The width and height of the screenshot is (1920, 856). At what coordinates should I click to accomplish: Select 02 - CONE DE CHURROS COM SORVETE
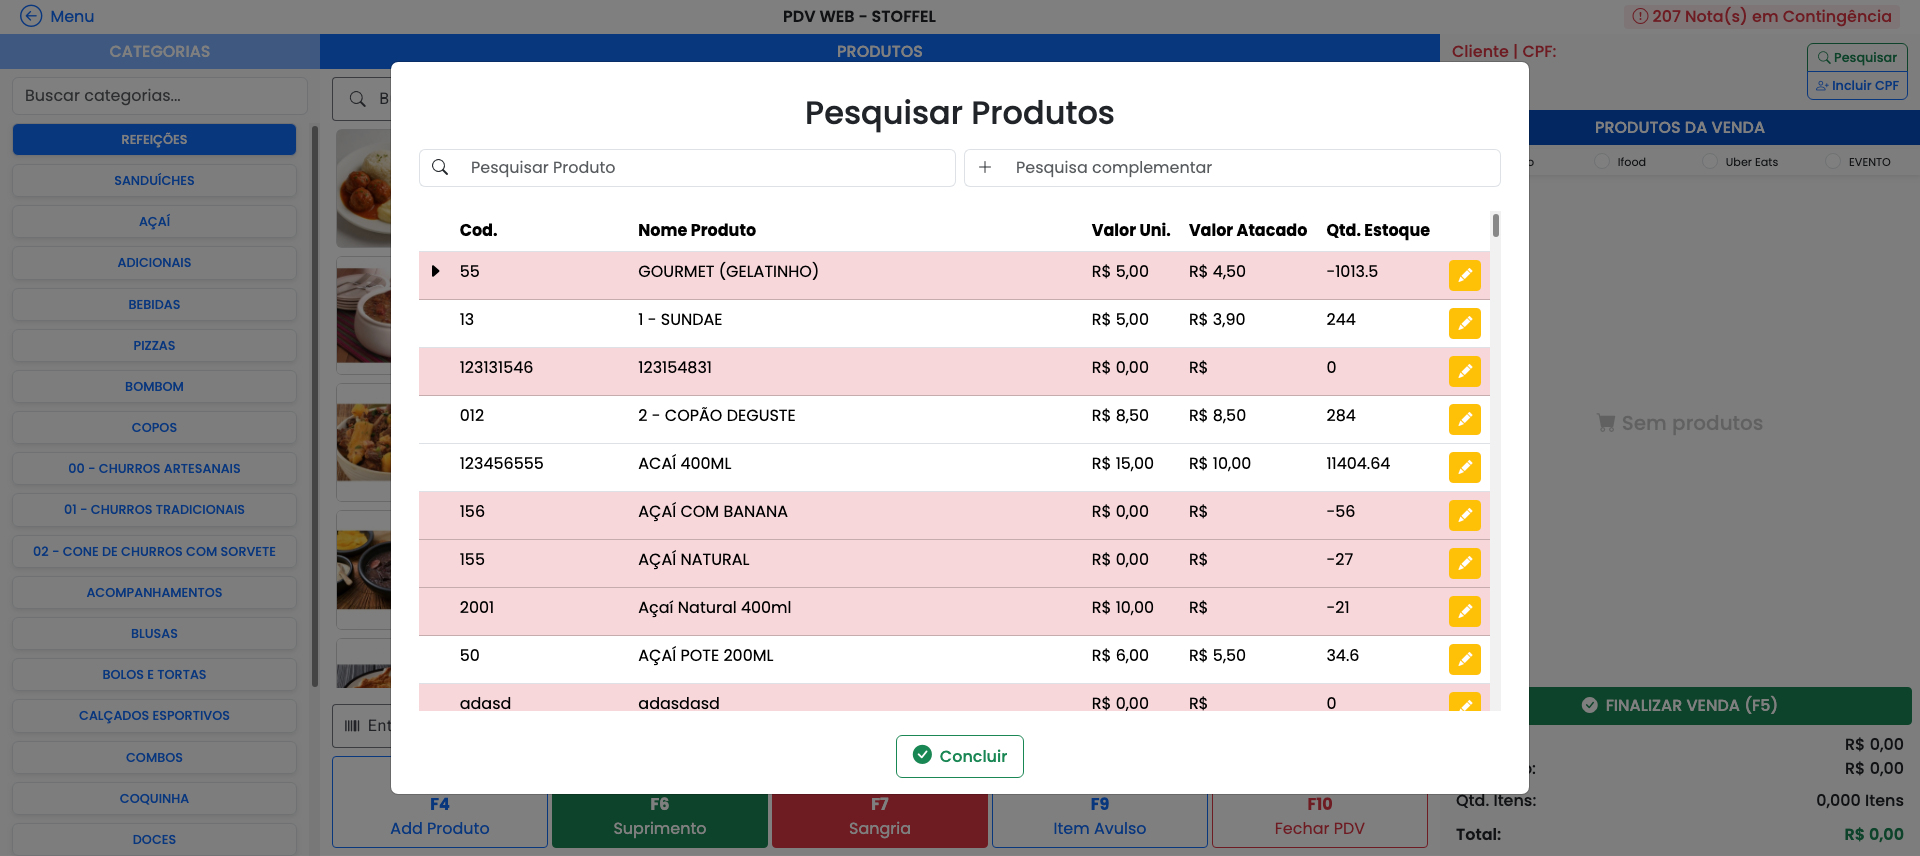coord(154,551)
